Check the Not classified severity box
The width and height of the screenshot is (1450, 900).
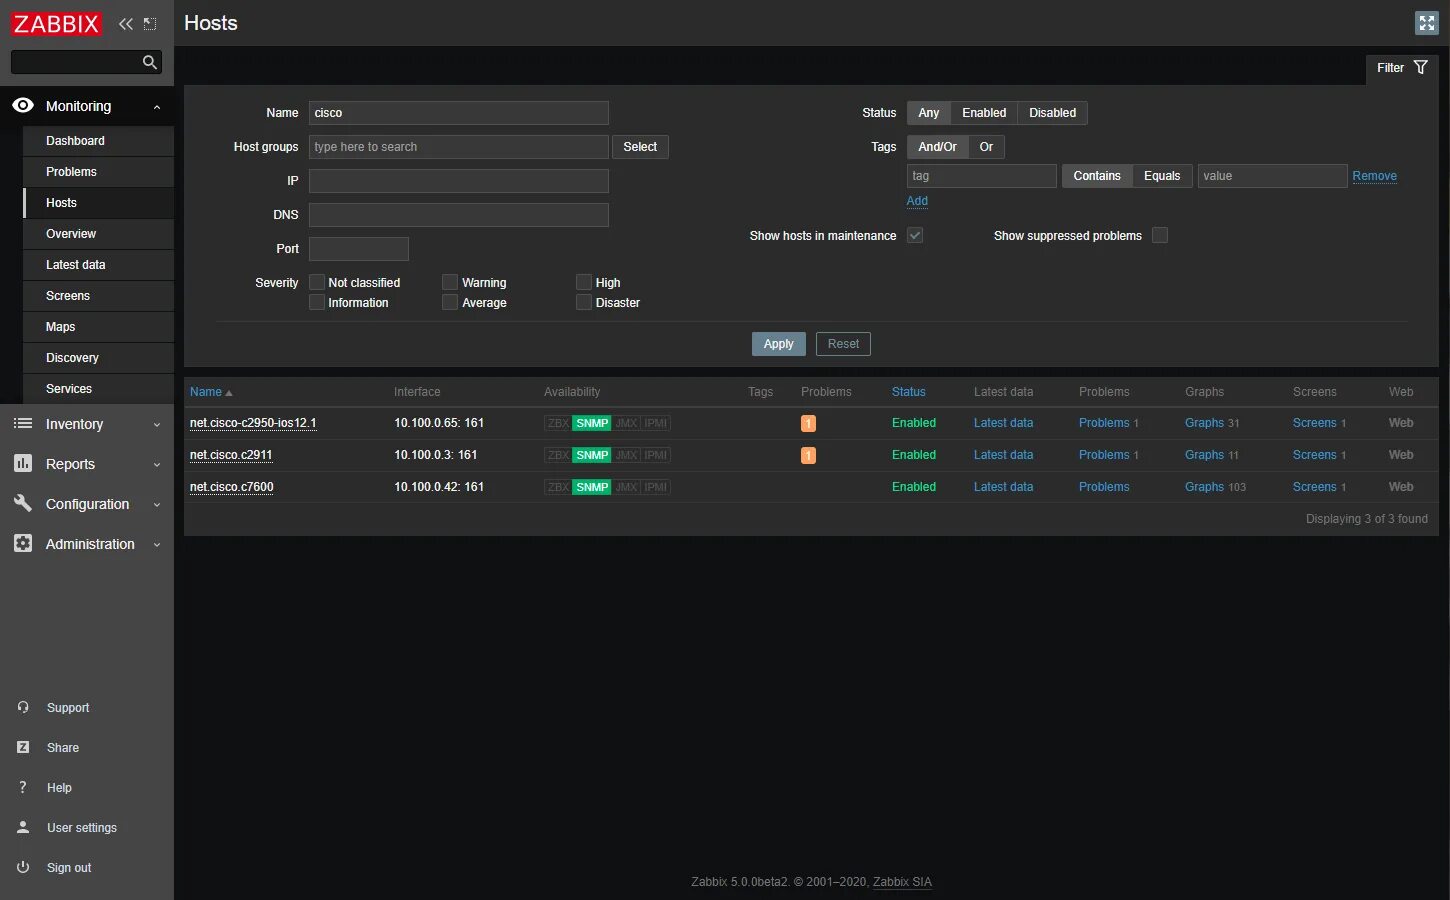tap(317, 282)
